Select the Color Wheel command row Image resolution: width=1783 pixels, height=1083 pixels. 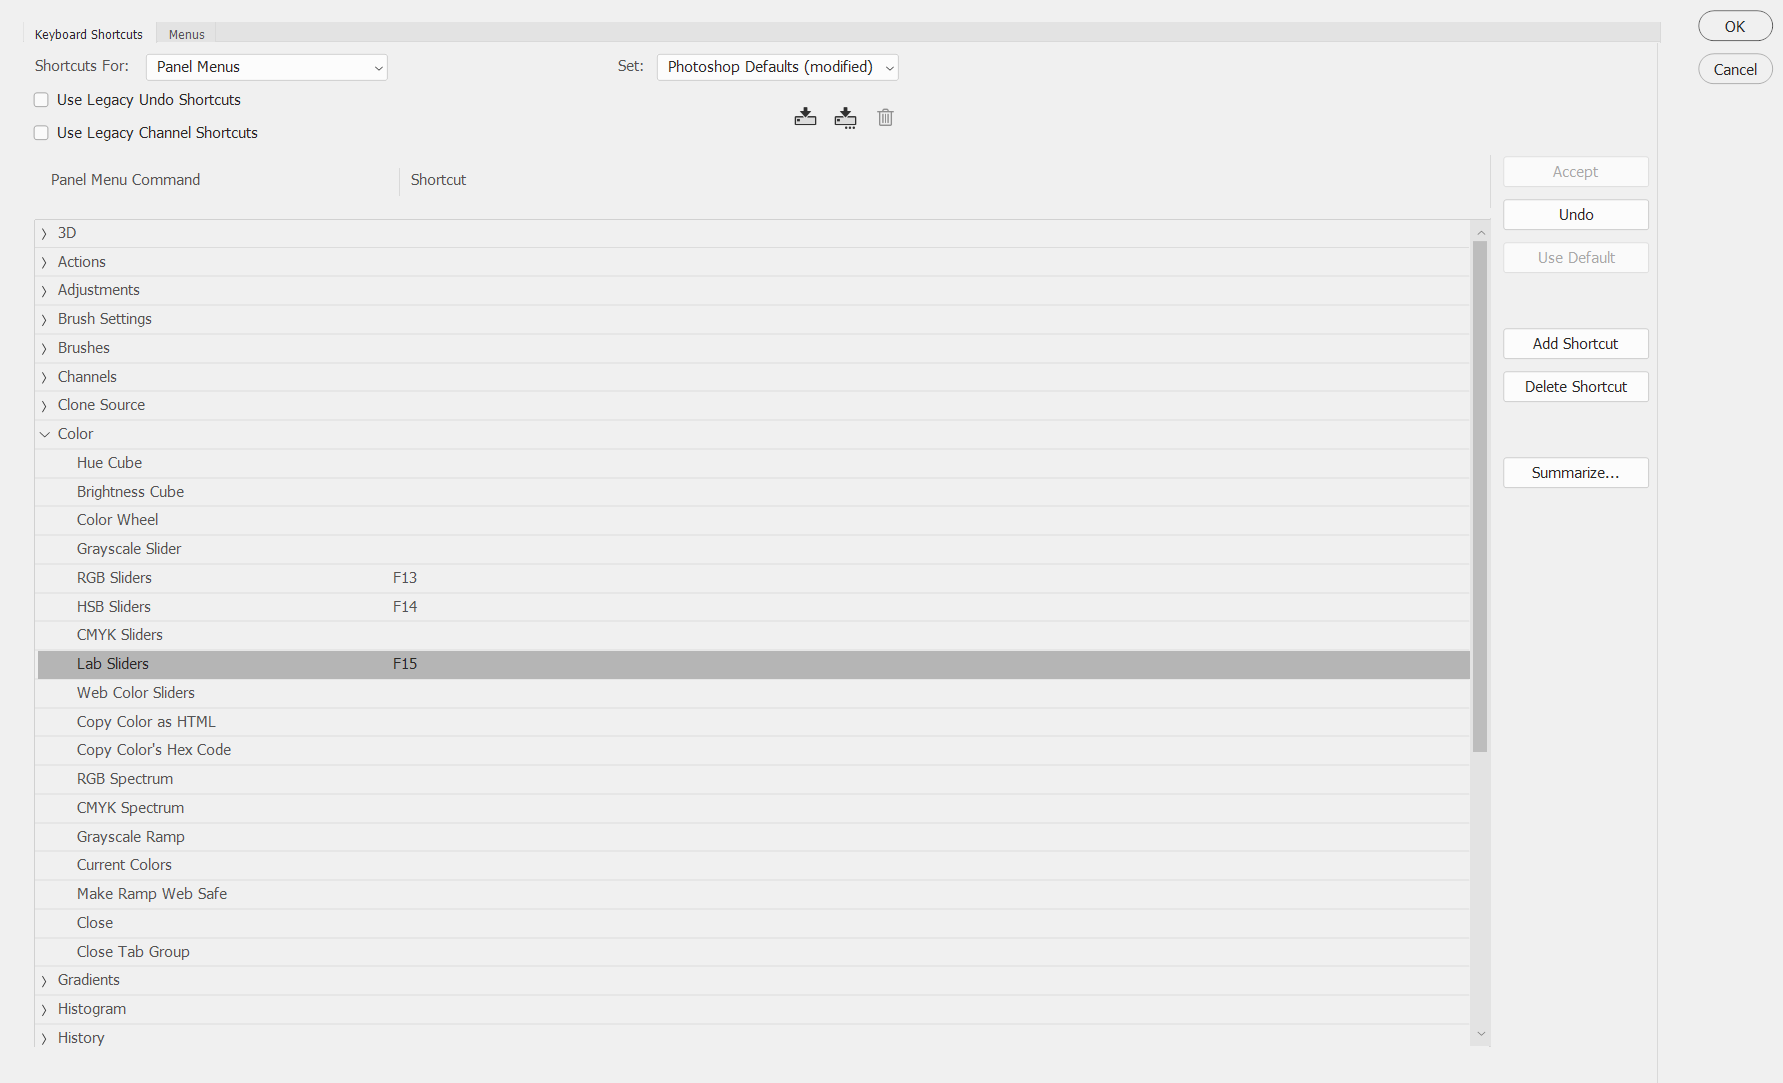click(x=753, y=520)
